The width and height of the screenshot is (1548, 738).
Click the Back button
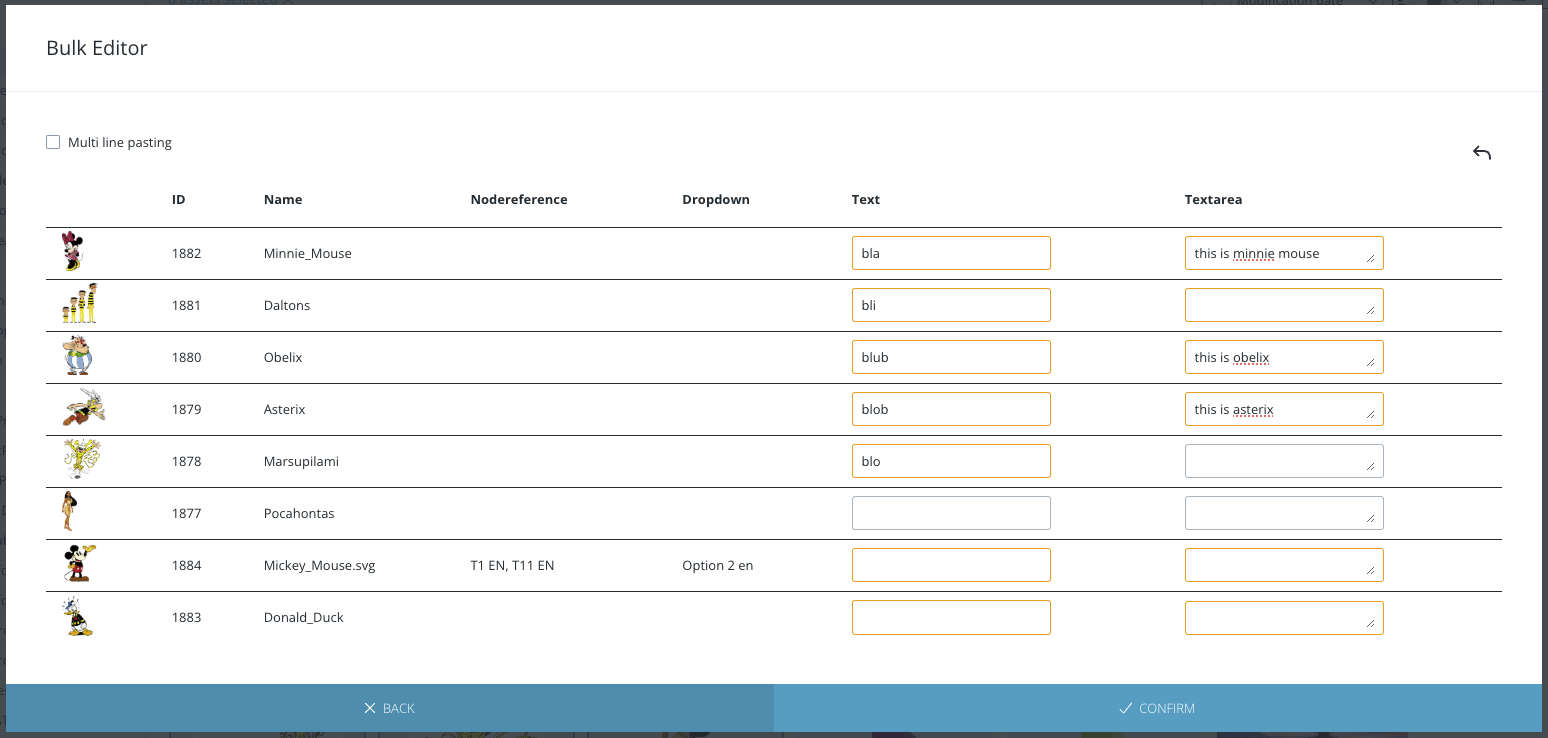tap(389, 708)
